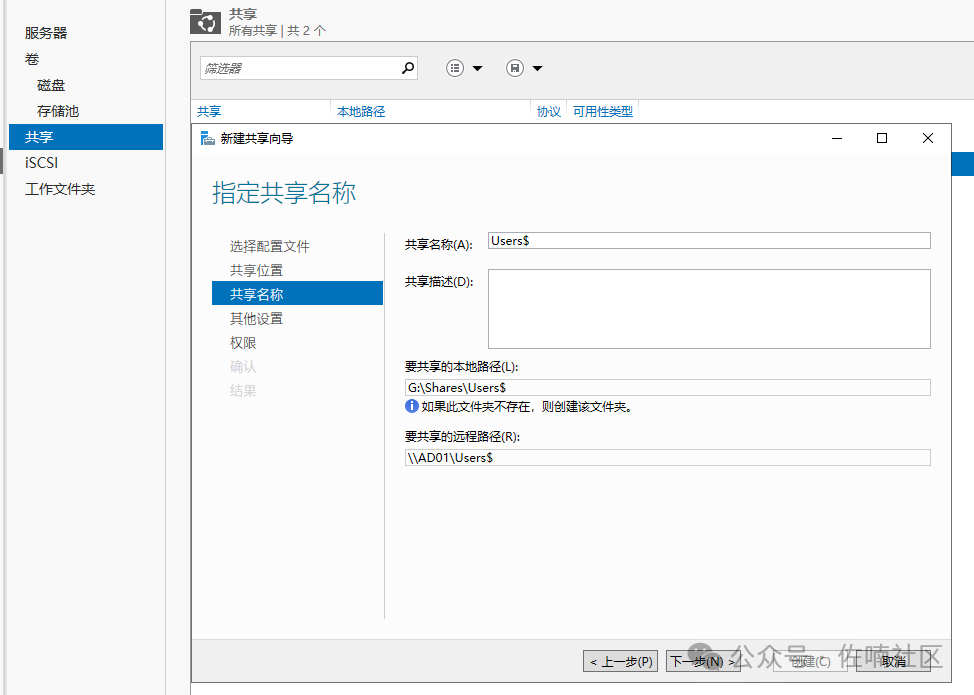Screen dimensions: 974x695
Task: Sort by the 本地路径 column header
Action: click(x=361, y=111)
